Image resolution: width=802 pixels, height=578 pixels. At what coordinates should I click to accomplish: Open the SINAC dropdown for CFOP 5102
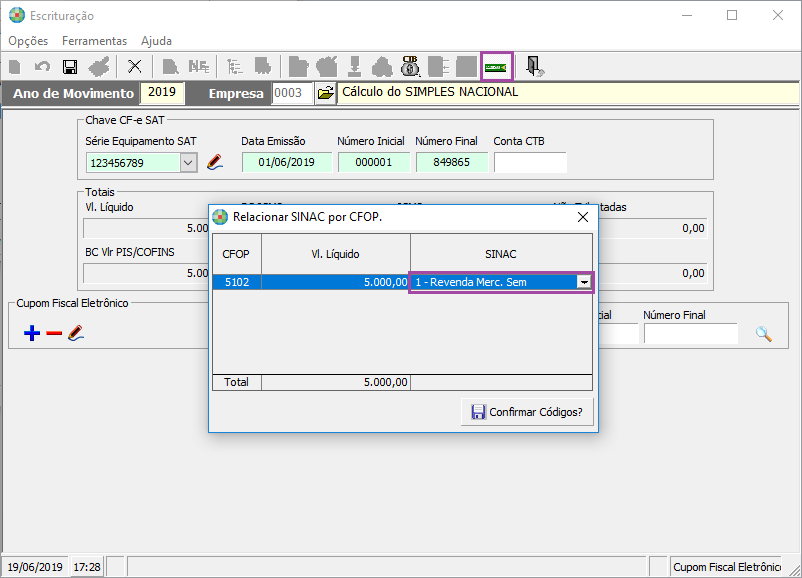click(584, 282)
